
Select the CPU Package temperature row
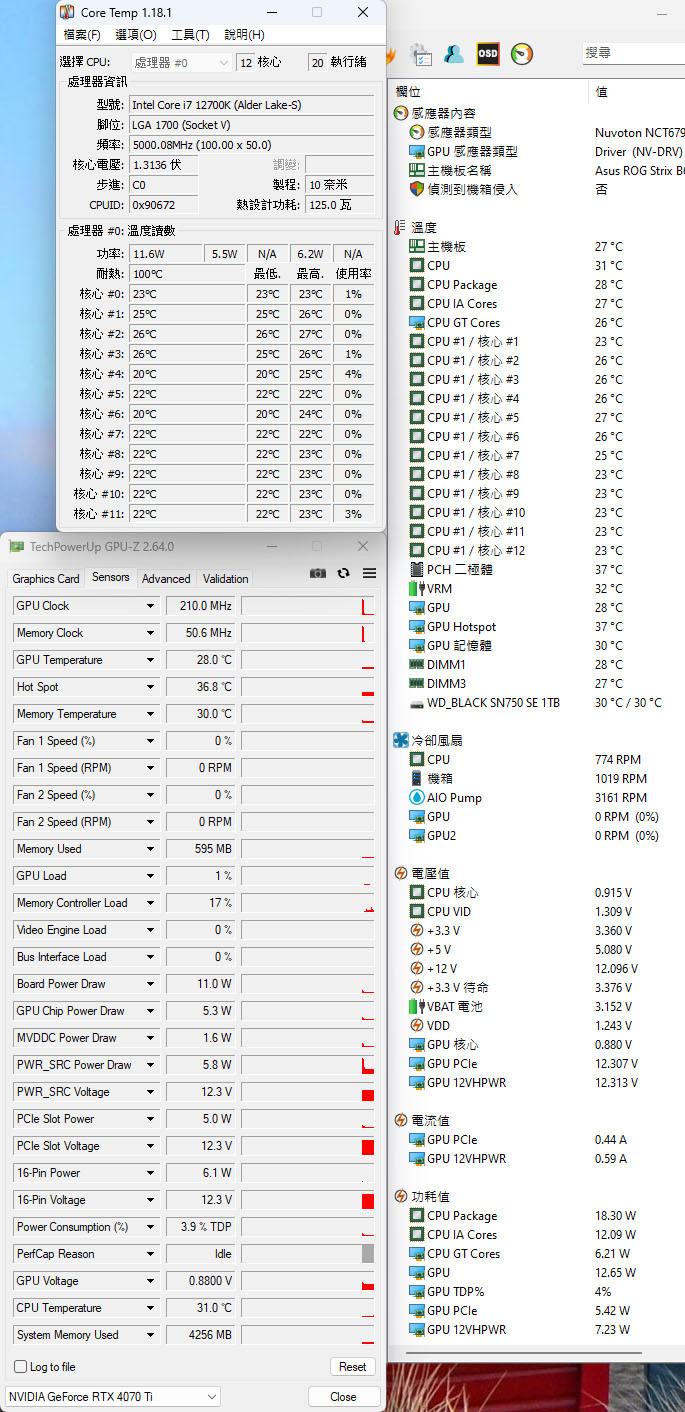(538, 284)
